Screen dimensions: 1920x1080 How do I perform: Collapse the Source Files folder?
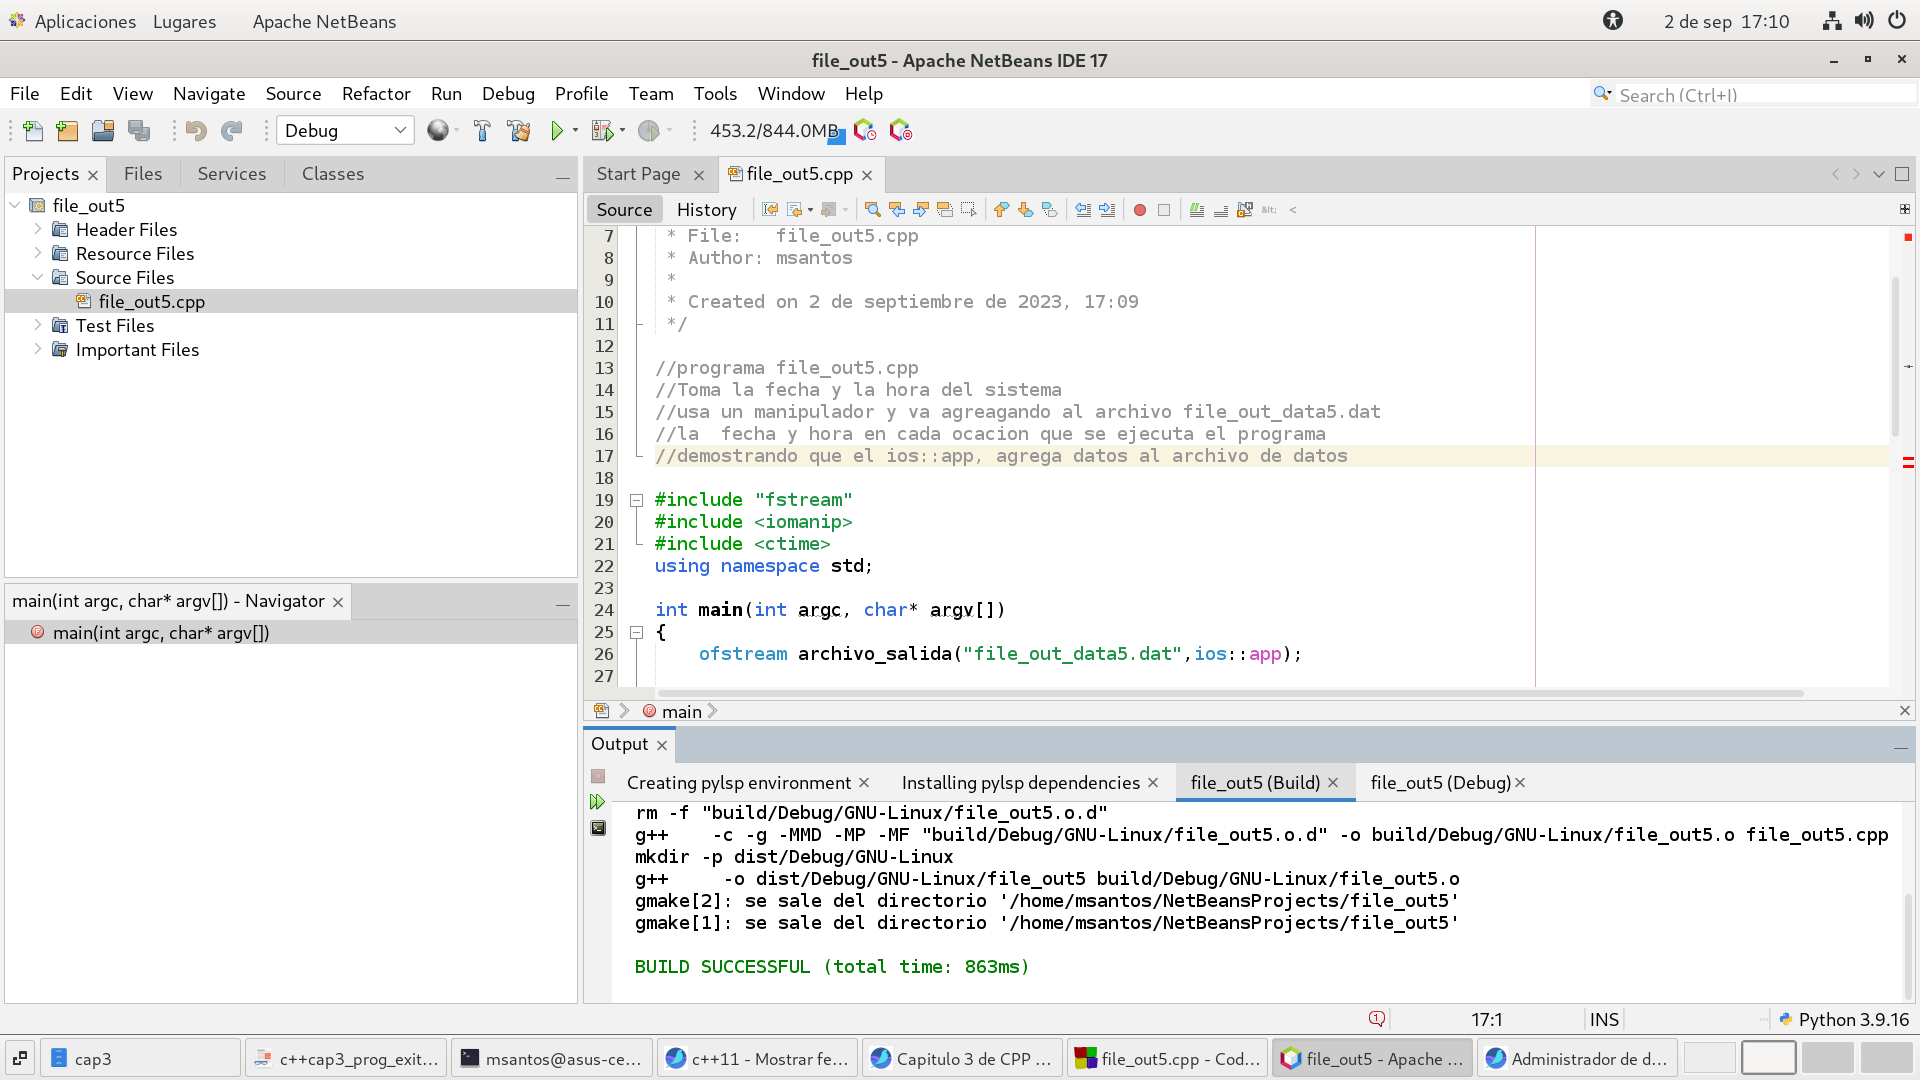pyautogui.click(x=38, y=277)
